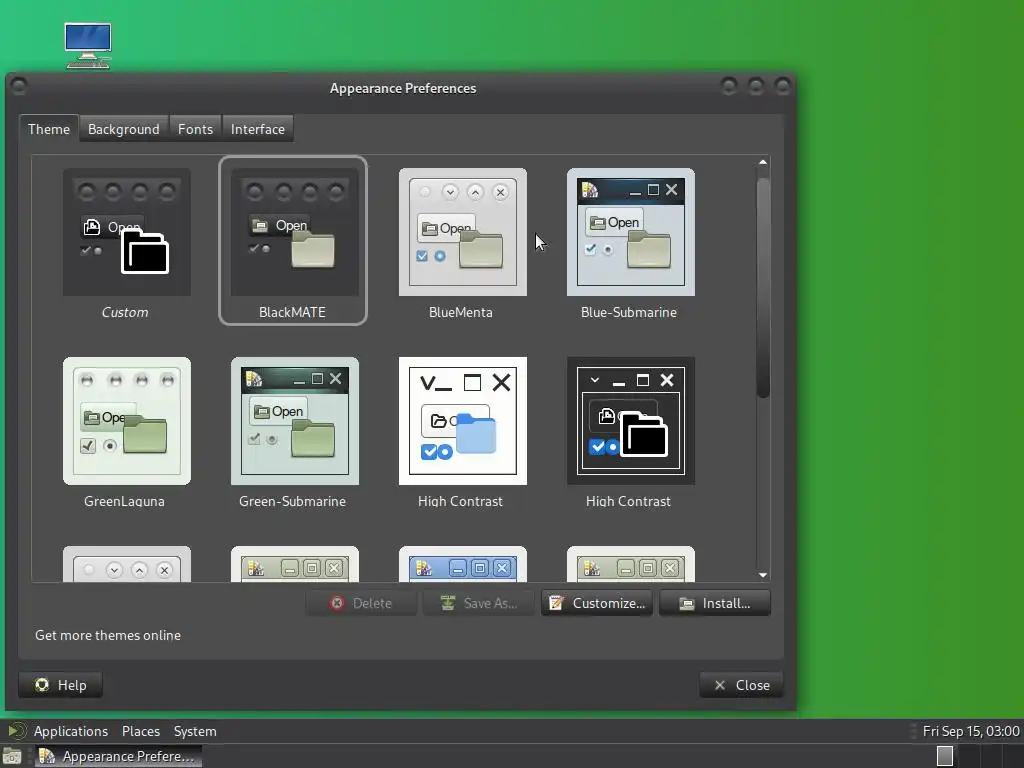Open the Customize... dialog

tap(597, 603)
